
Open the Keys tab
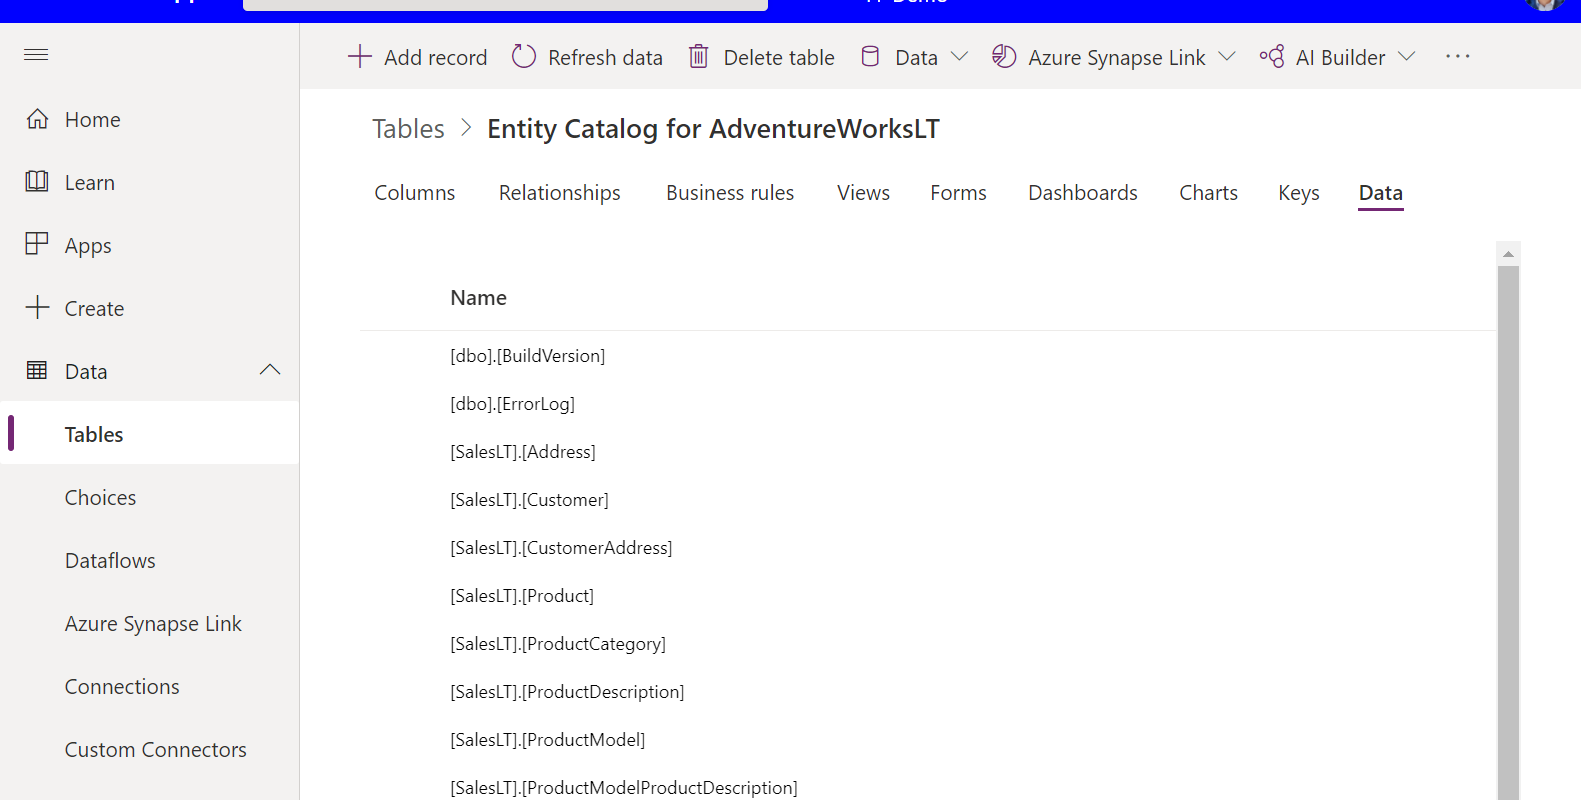point(1299,192)
